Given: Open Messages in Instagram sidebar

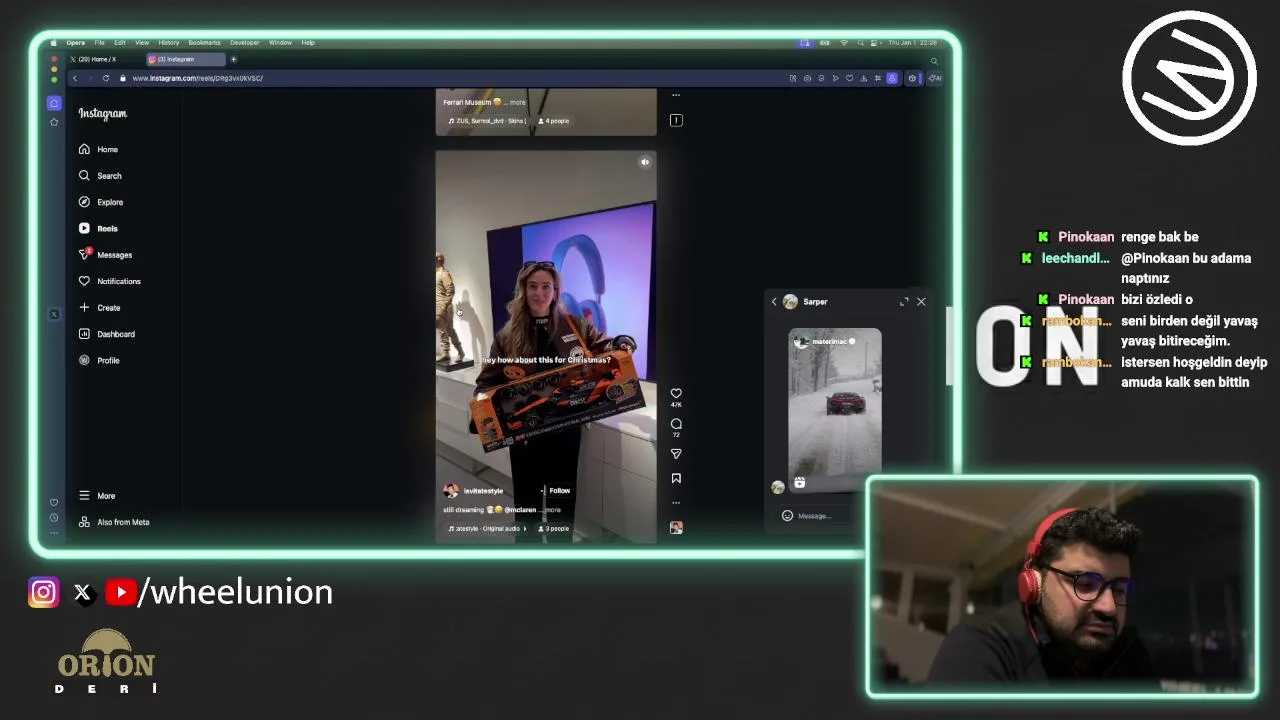Looking at the screenshot, I should [106, 255].
